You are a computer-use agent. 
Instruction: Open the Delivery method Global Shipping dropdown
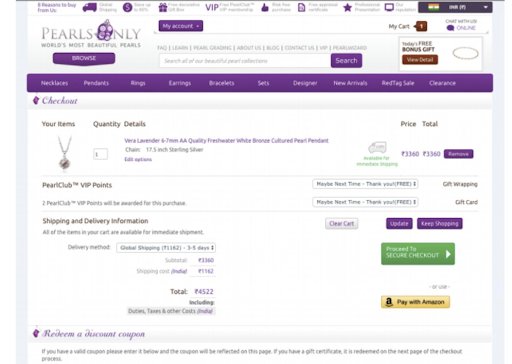pyautogui.click(x=166, y=248)
